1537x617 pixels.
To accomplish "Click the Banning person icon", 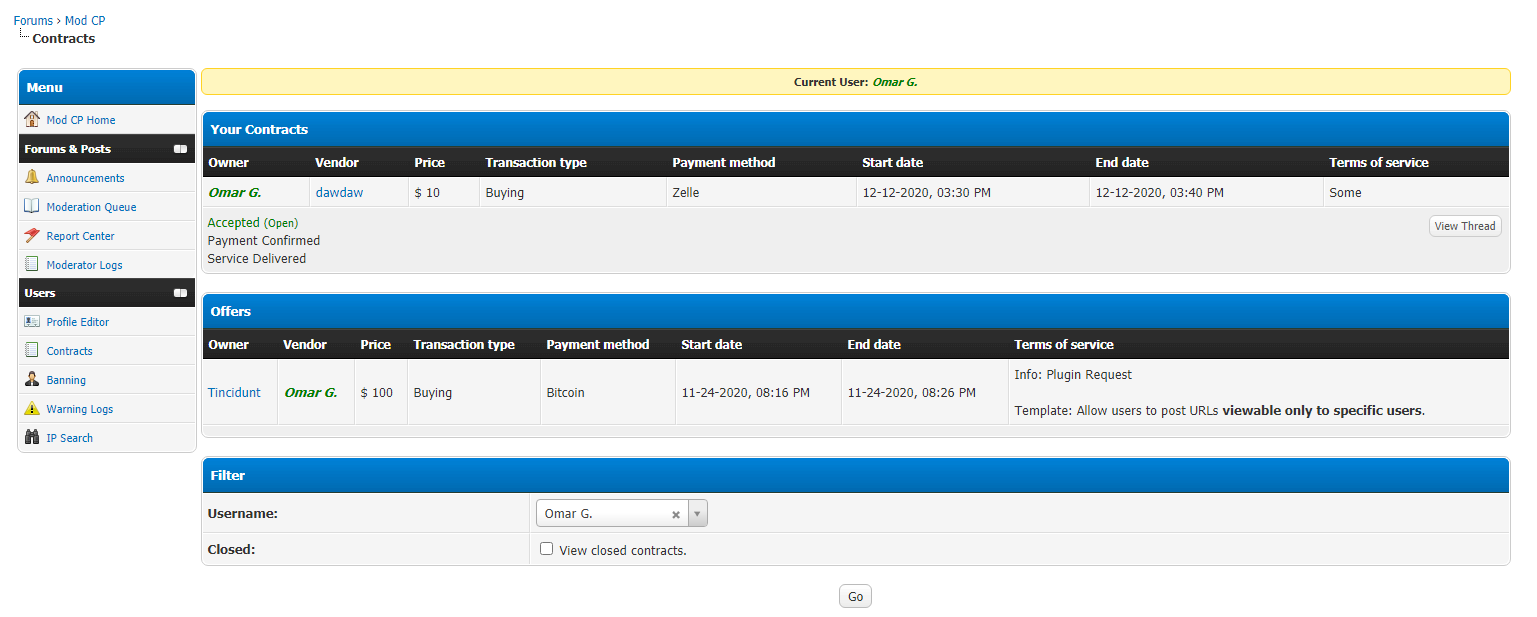I will click(x=32, y=380).
